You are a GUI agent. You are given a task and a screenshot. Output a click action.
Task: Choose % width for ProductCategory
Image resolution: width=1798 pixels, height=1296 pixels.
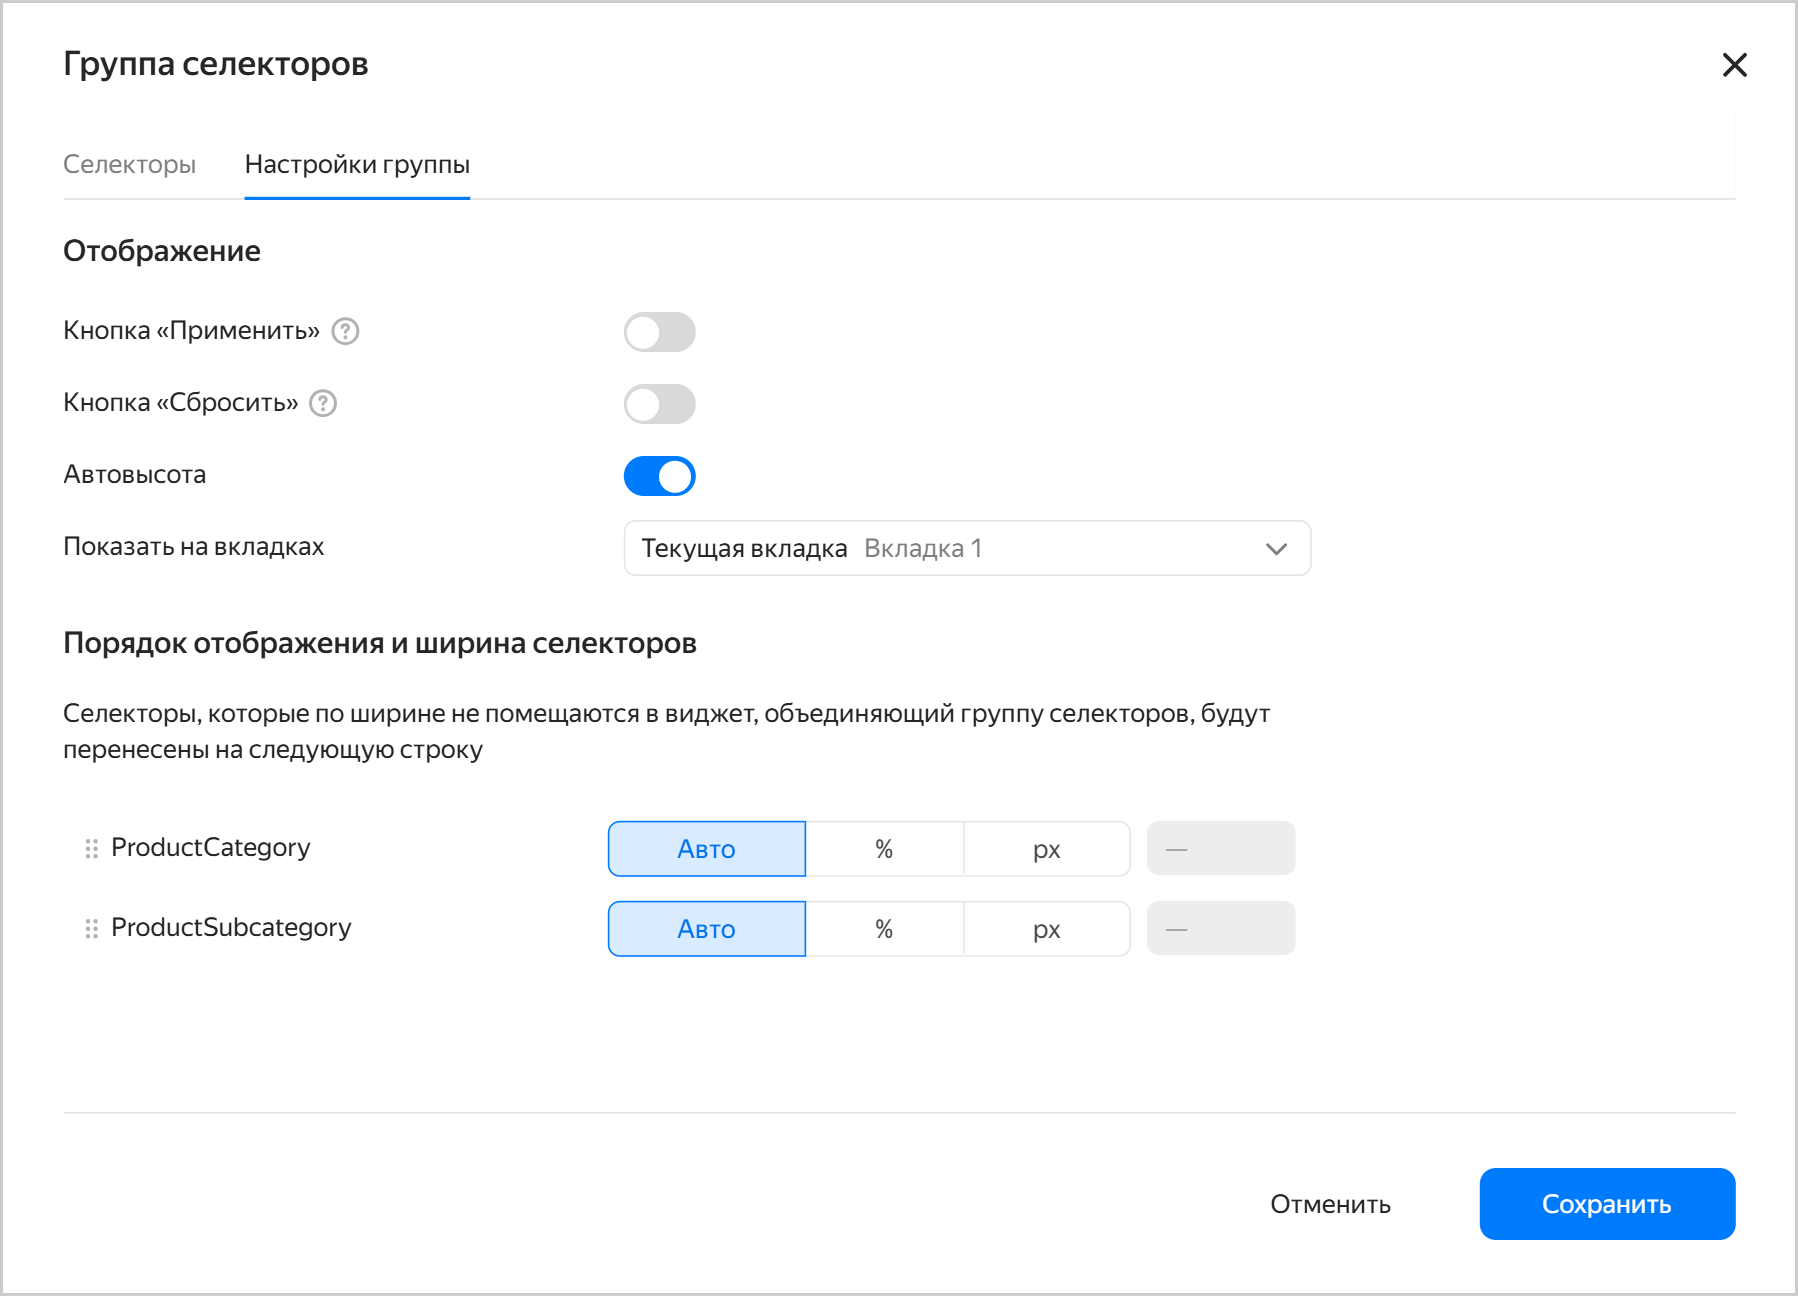tap(884, 849)
